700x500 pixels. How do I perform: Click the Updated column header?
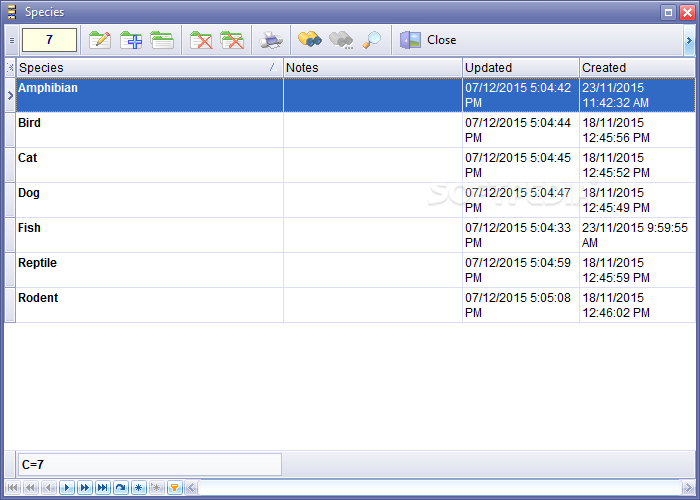[x=521, y=68]
